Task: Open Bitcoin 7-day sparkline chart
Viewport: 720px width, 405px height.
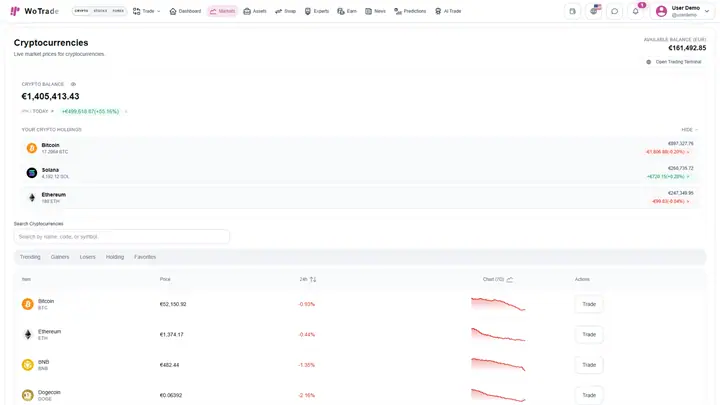Action: [498, 304]
